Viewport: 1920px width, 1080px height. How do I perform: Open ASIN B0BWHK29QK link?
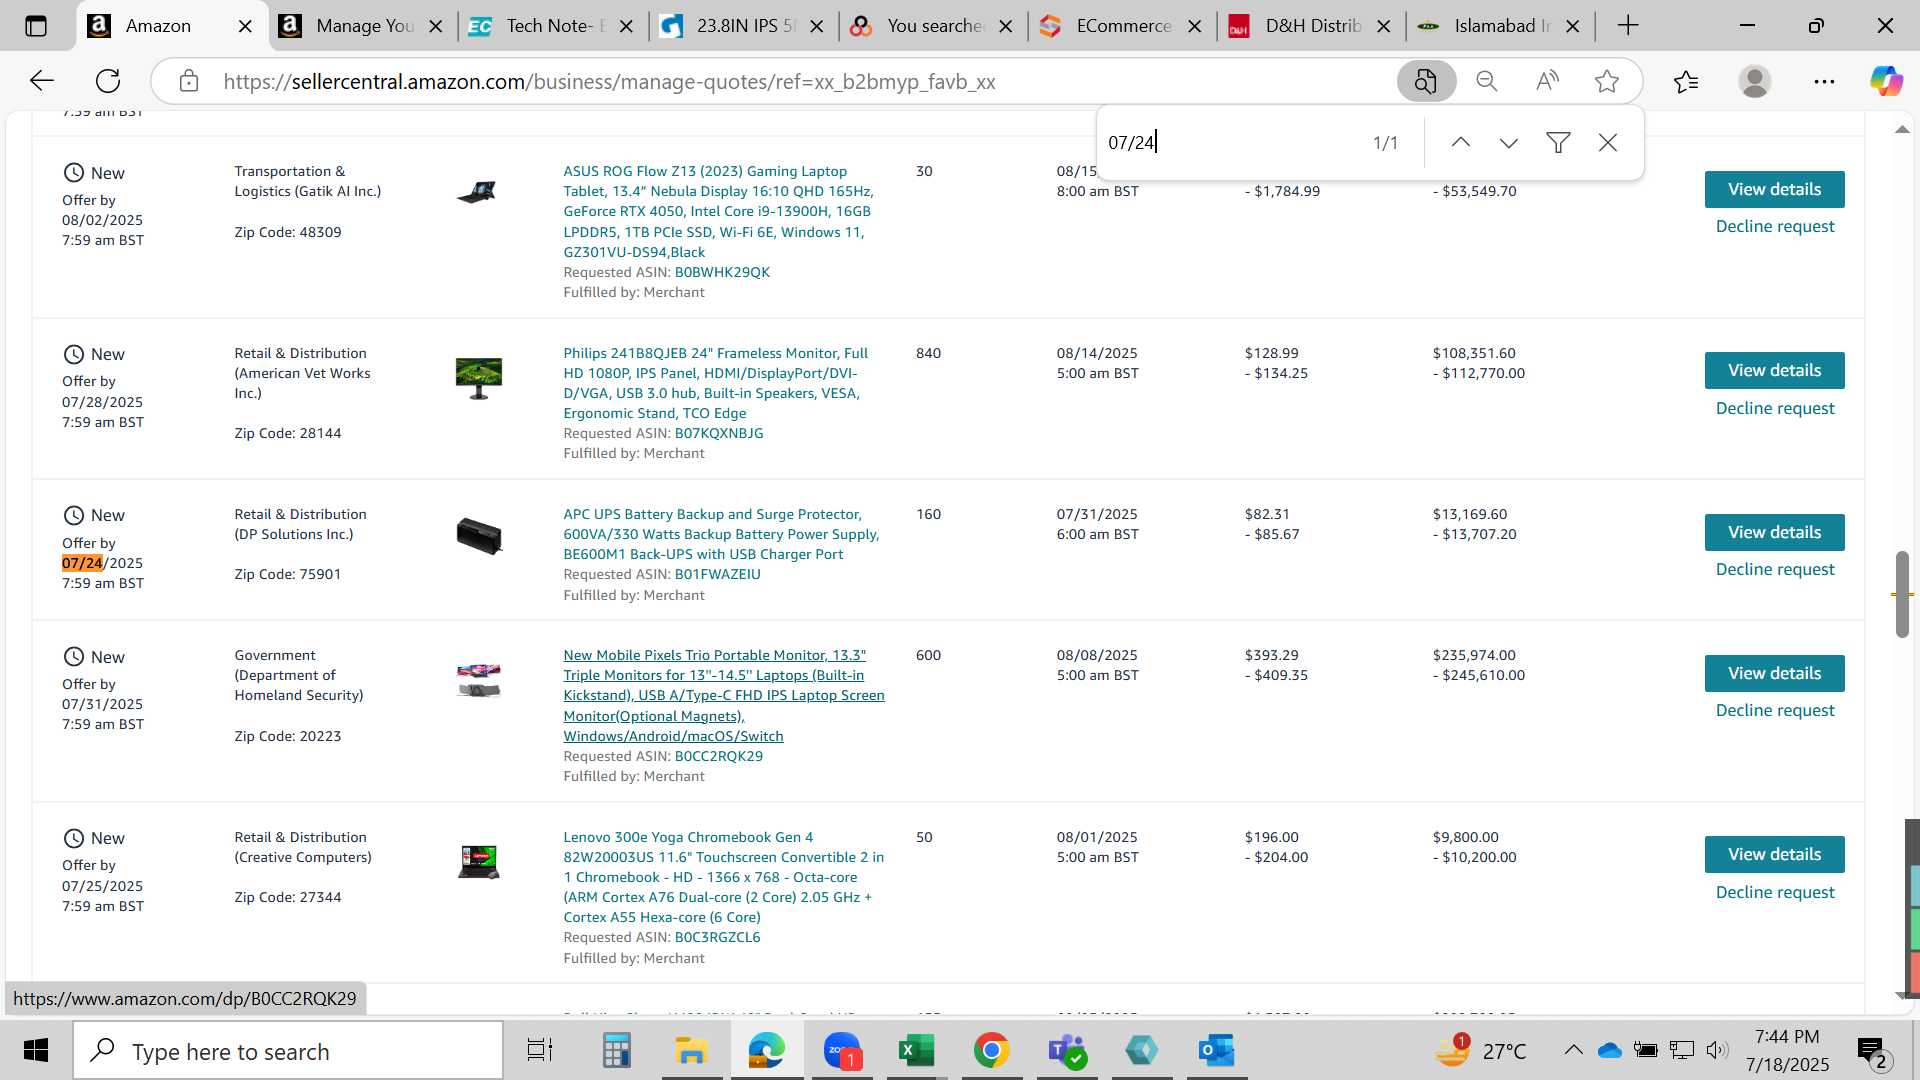point(722,272)
